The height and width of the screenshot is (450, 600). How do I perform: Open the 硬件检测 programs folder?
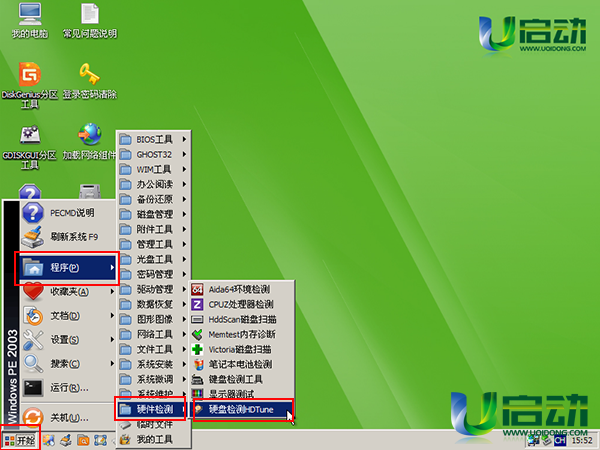point(153,409)
